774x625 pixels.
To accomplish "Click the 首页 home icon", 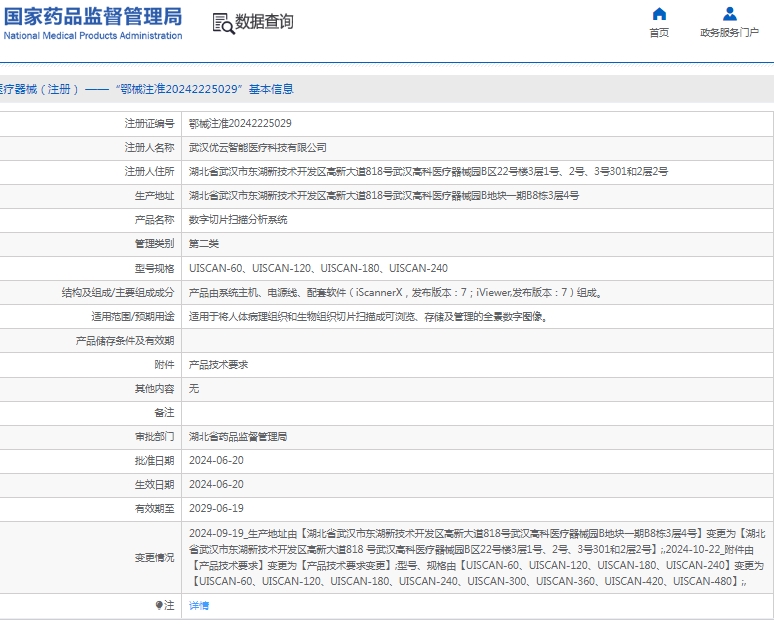I will tap(659, 14).
